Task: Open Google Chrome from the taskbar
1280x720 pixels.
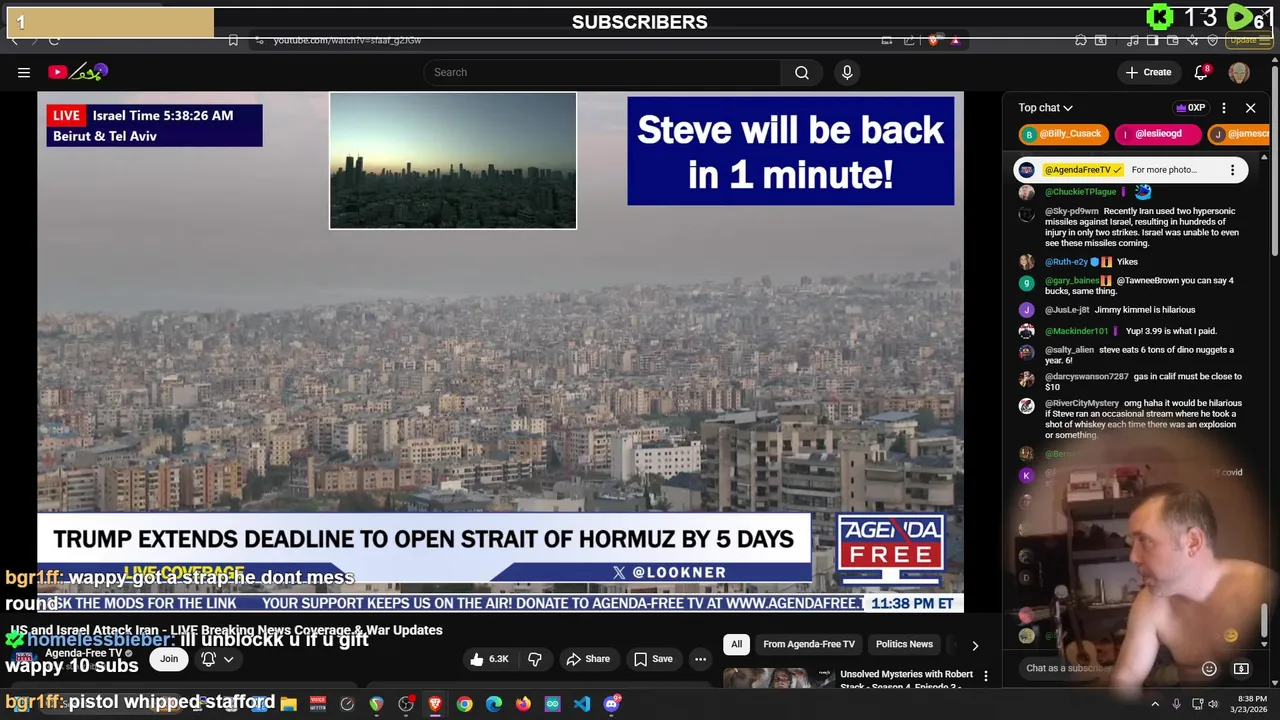Action: click(x=464, y=704)
